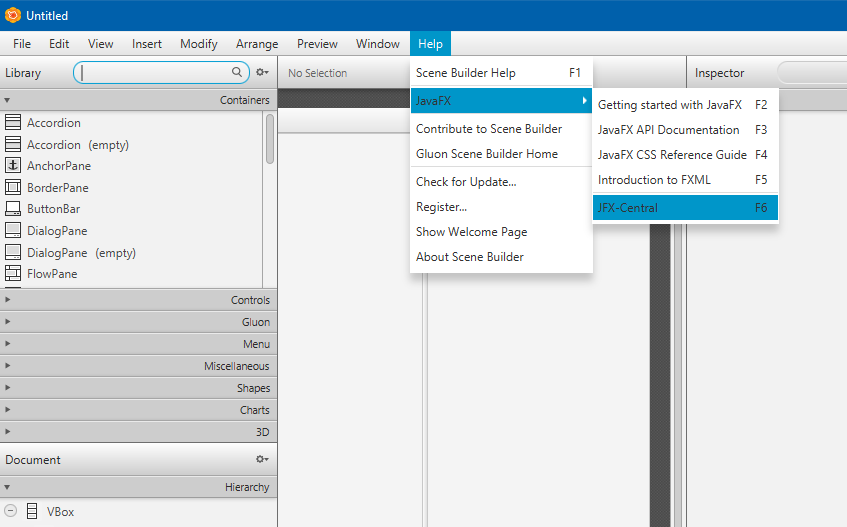Image resolution: width=847 pixels, height=527 pixels.
Task: Expand the Gluon section
Action: 8,321
